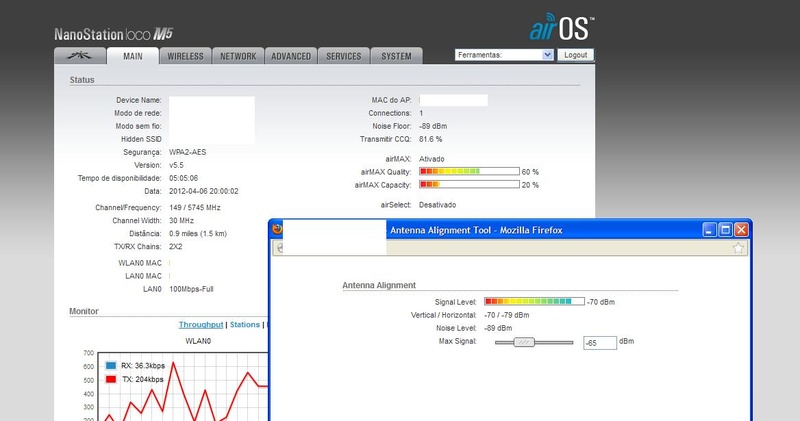Expand the Ferramentas dropdown

(504, 55)
